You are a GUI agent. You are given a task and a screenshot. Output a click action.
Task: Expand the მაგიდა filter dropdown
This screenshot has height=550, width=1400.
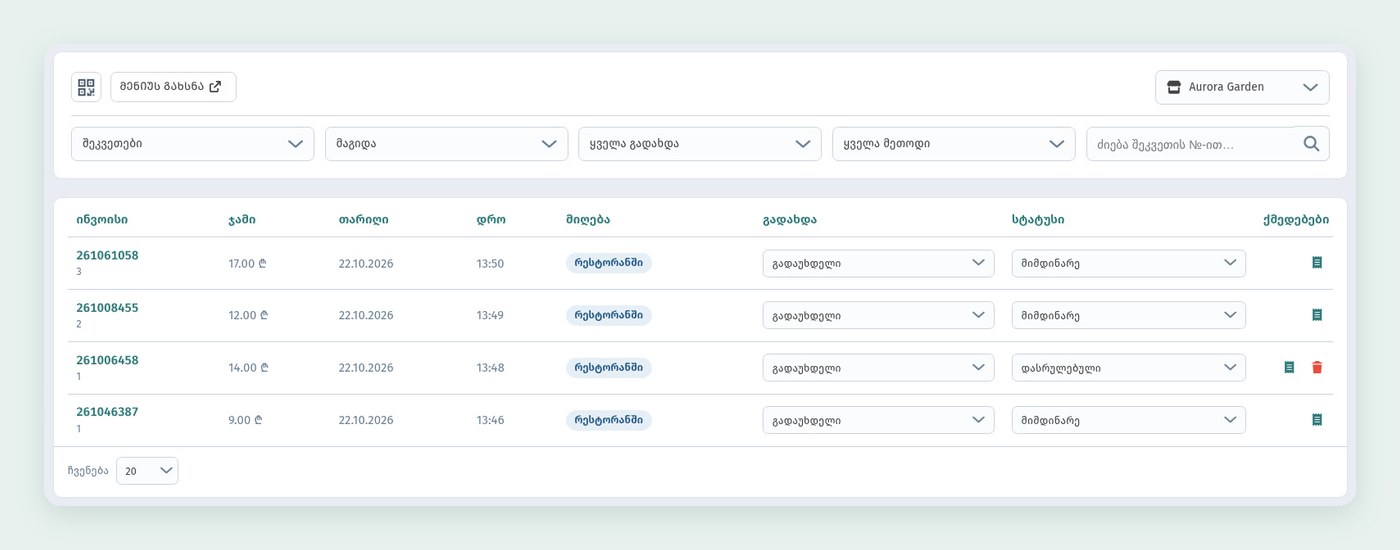[x=446, y=144]
